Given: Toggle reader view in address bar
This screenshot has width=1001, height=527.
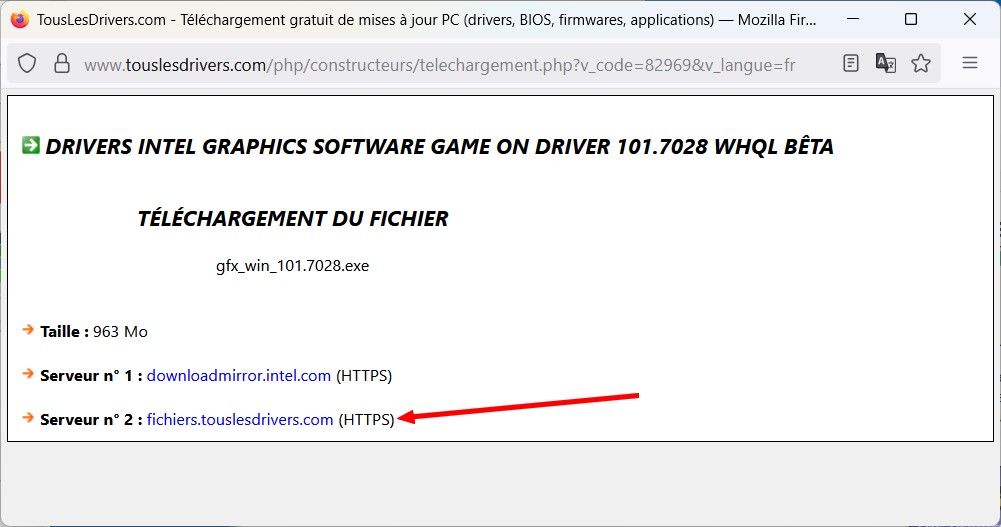Looking at the screenshot, I should tap(850, 64).
